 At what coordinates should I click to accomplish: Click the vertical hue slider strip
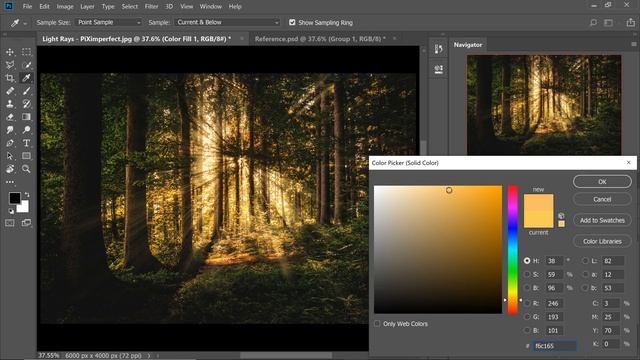point(513,249)
